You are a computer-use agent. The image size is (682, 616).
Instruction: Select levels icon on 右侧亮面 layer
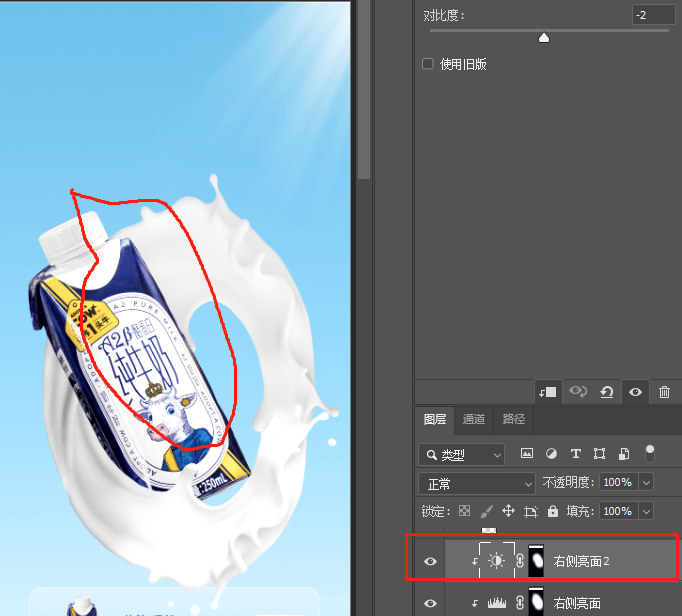pyautogui.click(x=497, y=603)
